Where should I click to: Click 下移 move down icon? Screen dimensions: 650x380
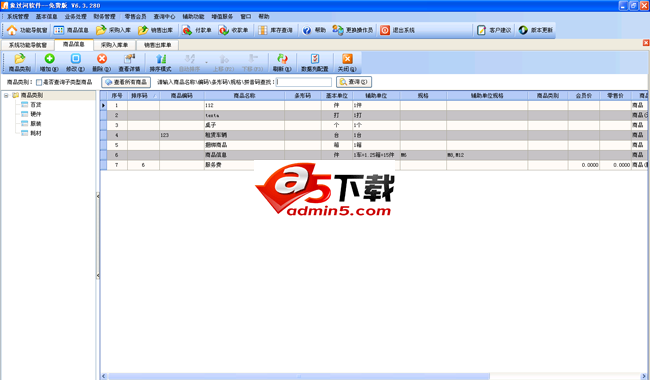pyautogui.click(x=252, y=59)
